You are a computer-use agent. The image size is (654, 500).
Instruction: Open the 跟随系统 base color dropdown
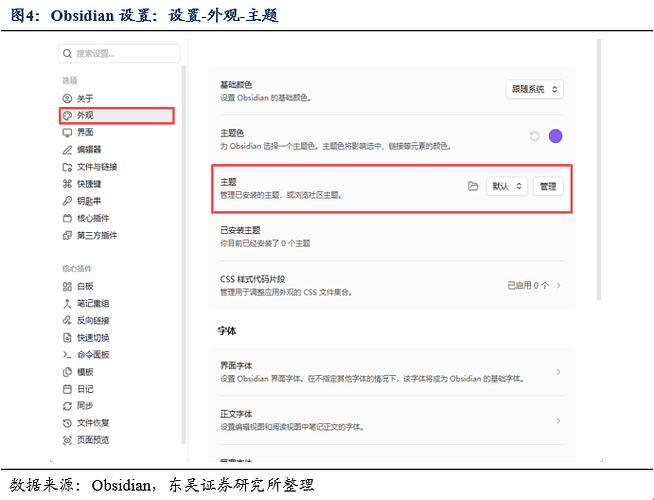tap(534, 89)
